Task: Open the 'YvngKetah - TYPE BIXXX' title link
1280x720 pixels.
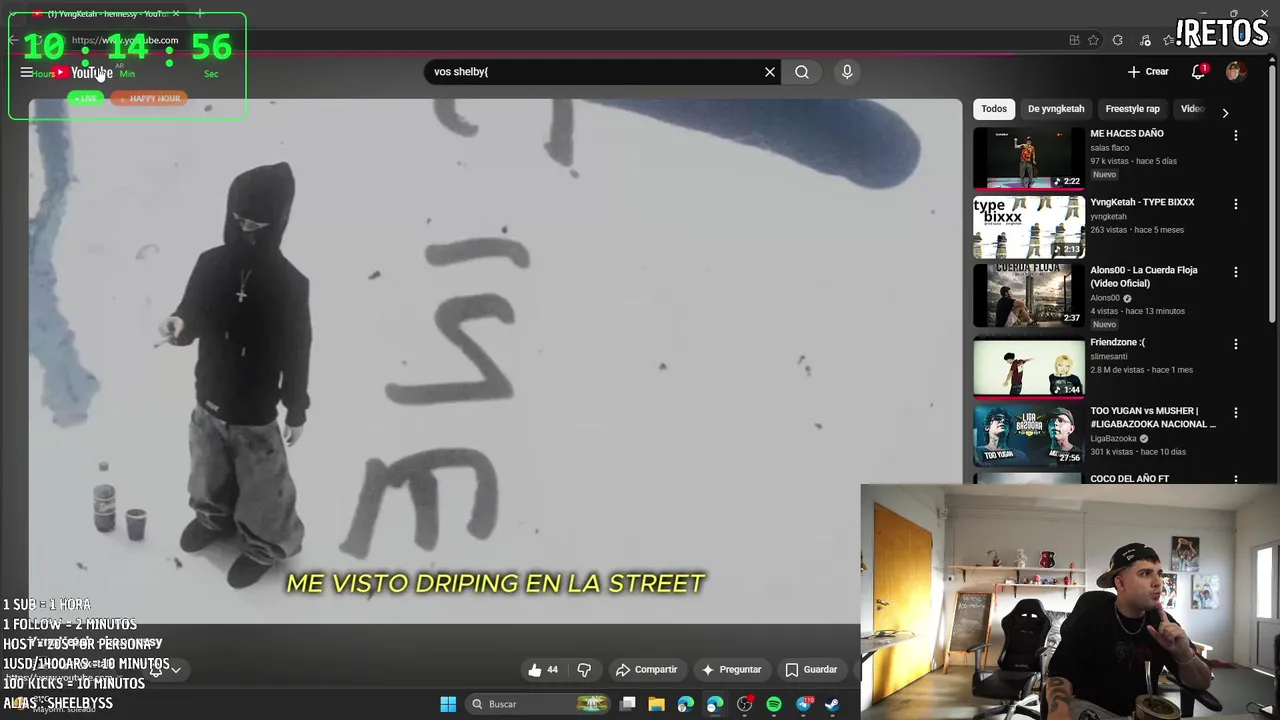Action: [1142, 202]
